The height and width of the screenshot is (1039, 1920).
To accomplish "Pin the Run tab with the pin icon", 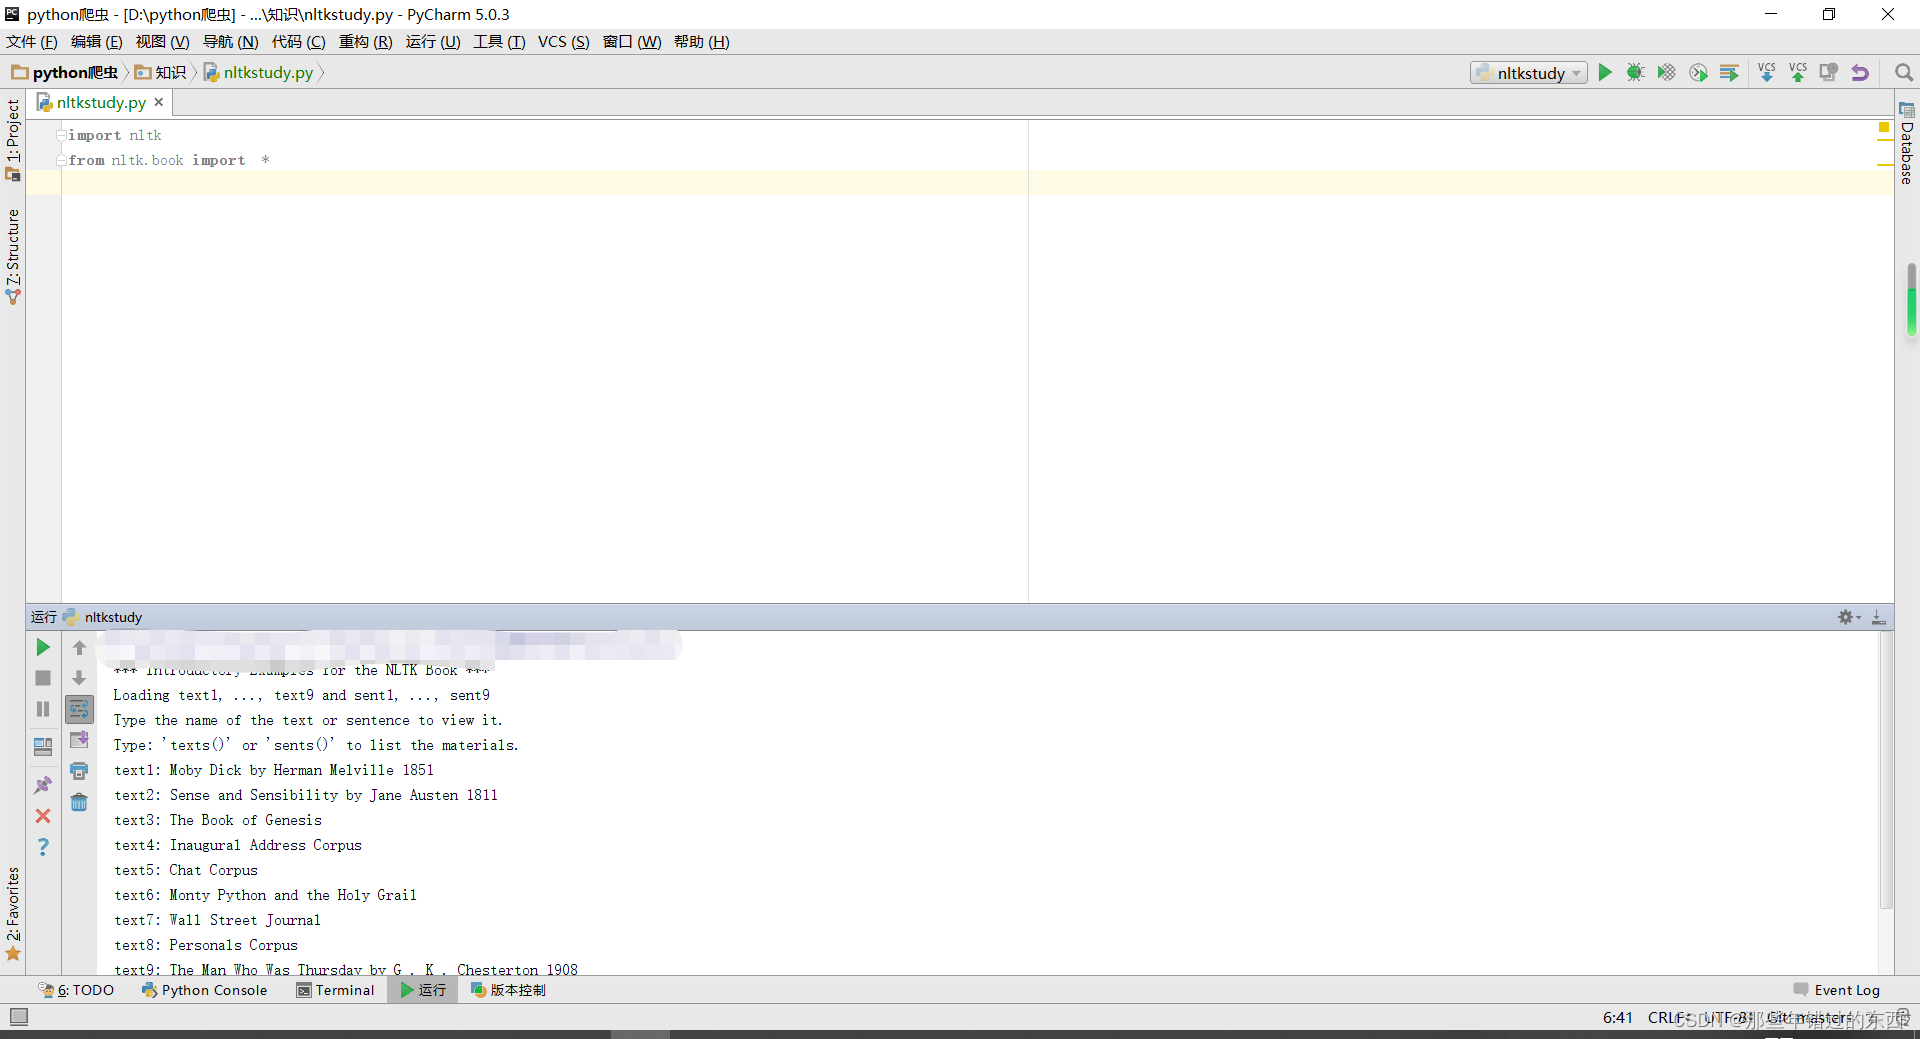I will (43, 785).
